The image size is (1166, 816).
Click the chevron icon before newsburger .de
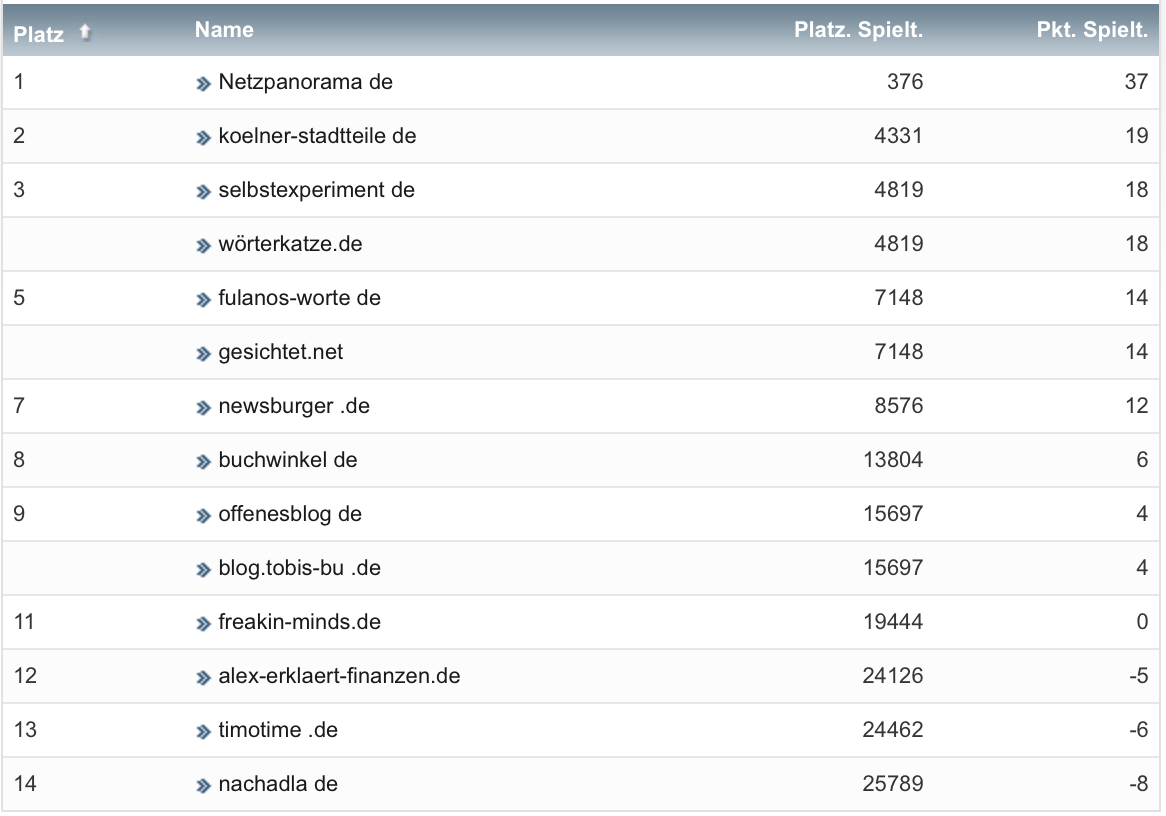[x=204, y=408]
